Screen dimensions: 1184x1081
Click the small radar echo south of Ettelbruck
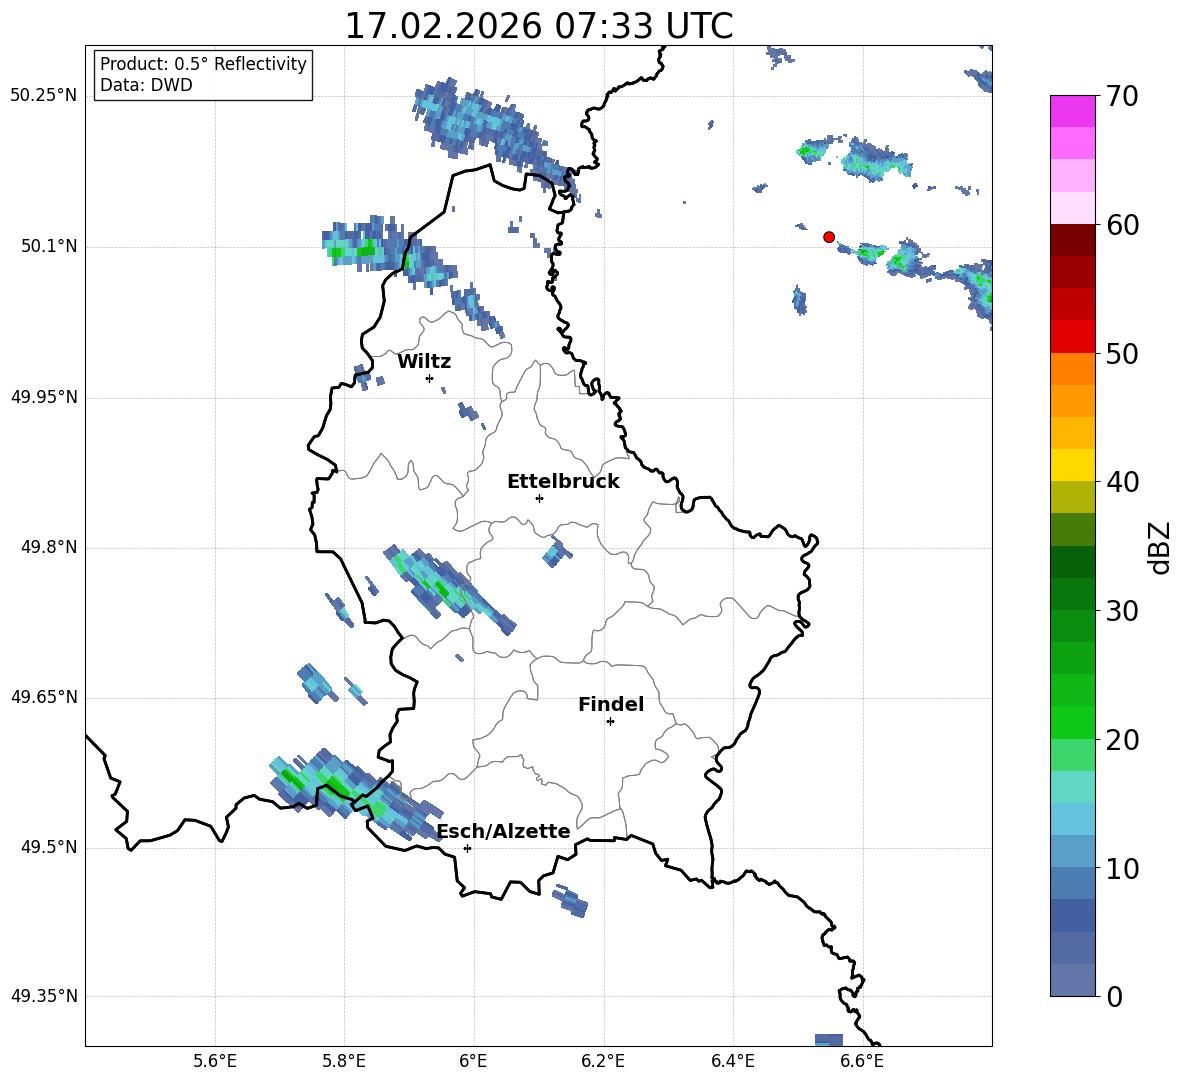[557, 553]
